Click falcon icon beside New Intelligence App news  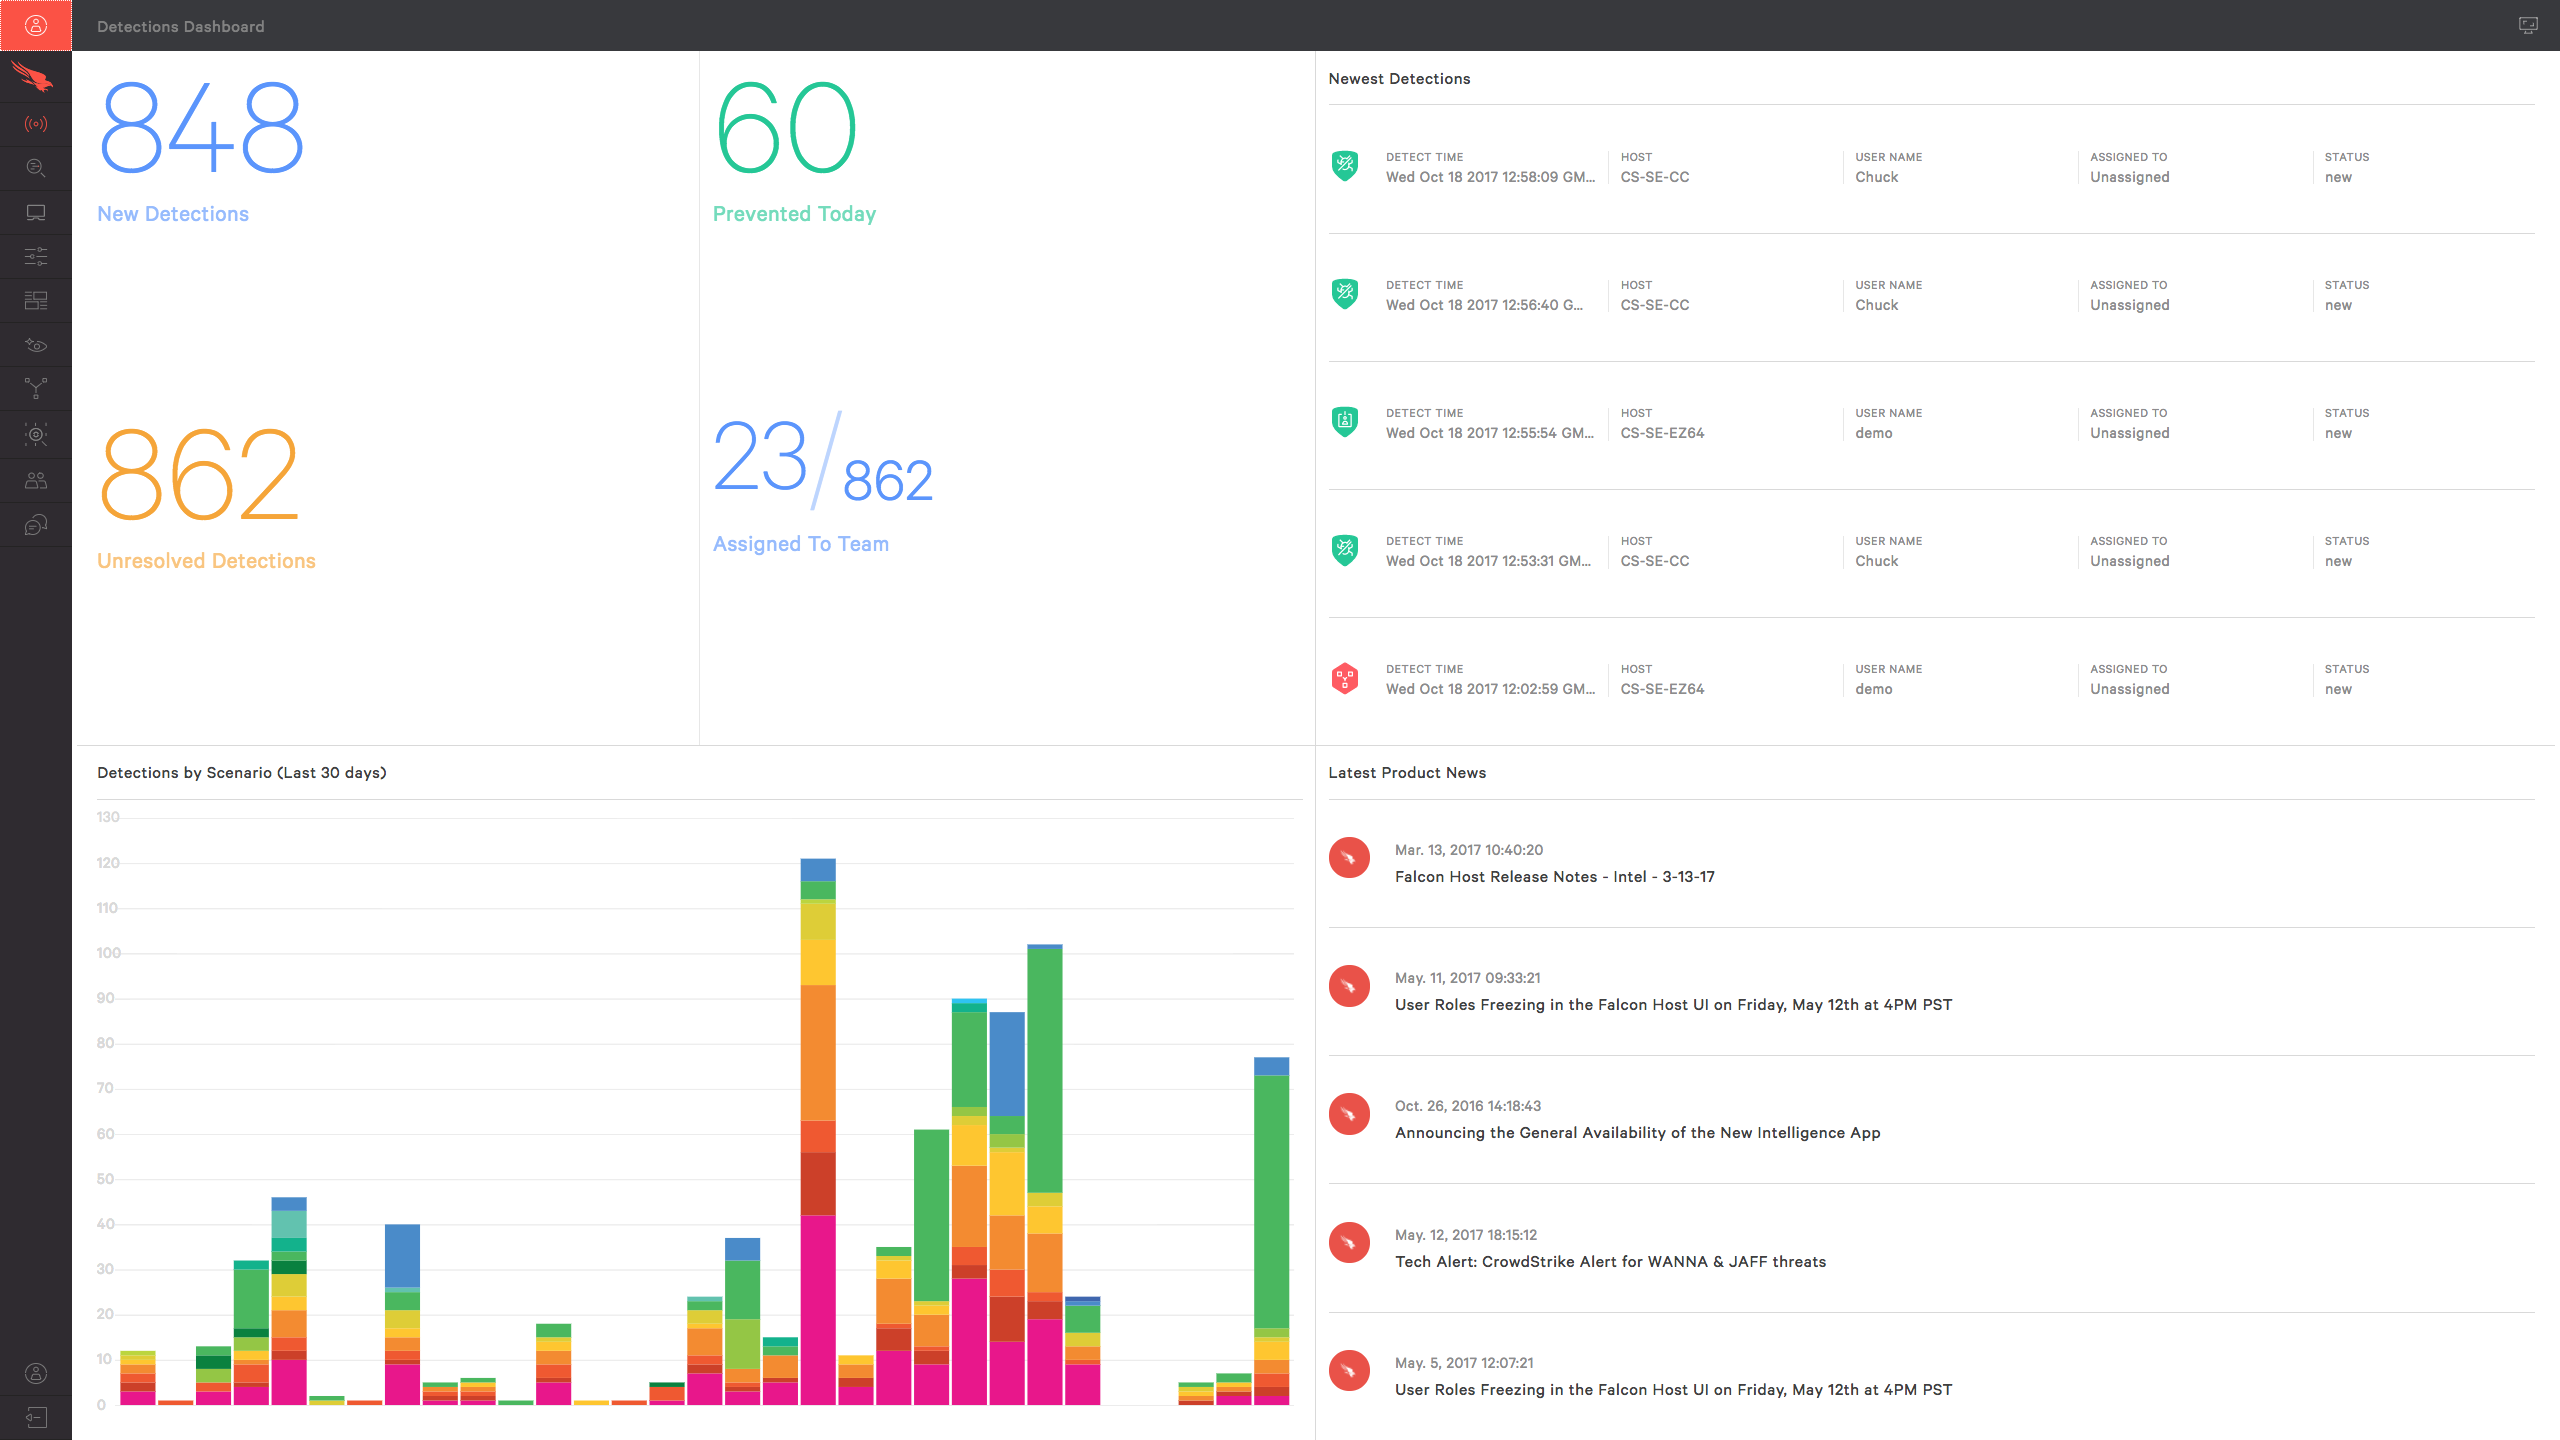(1349, 1114)
